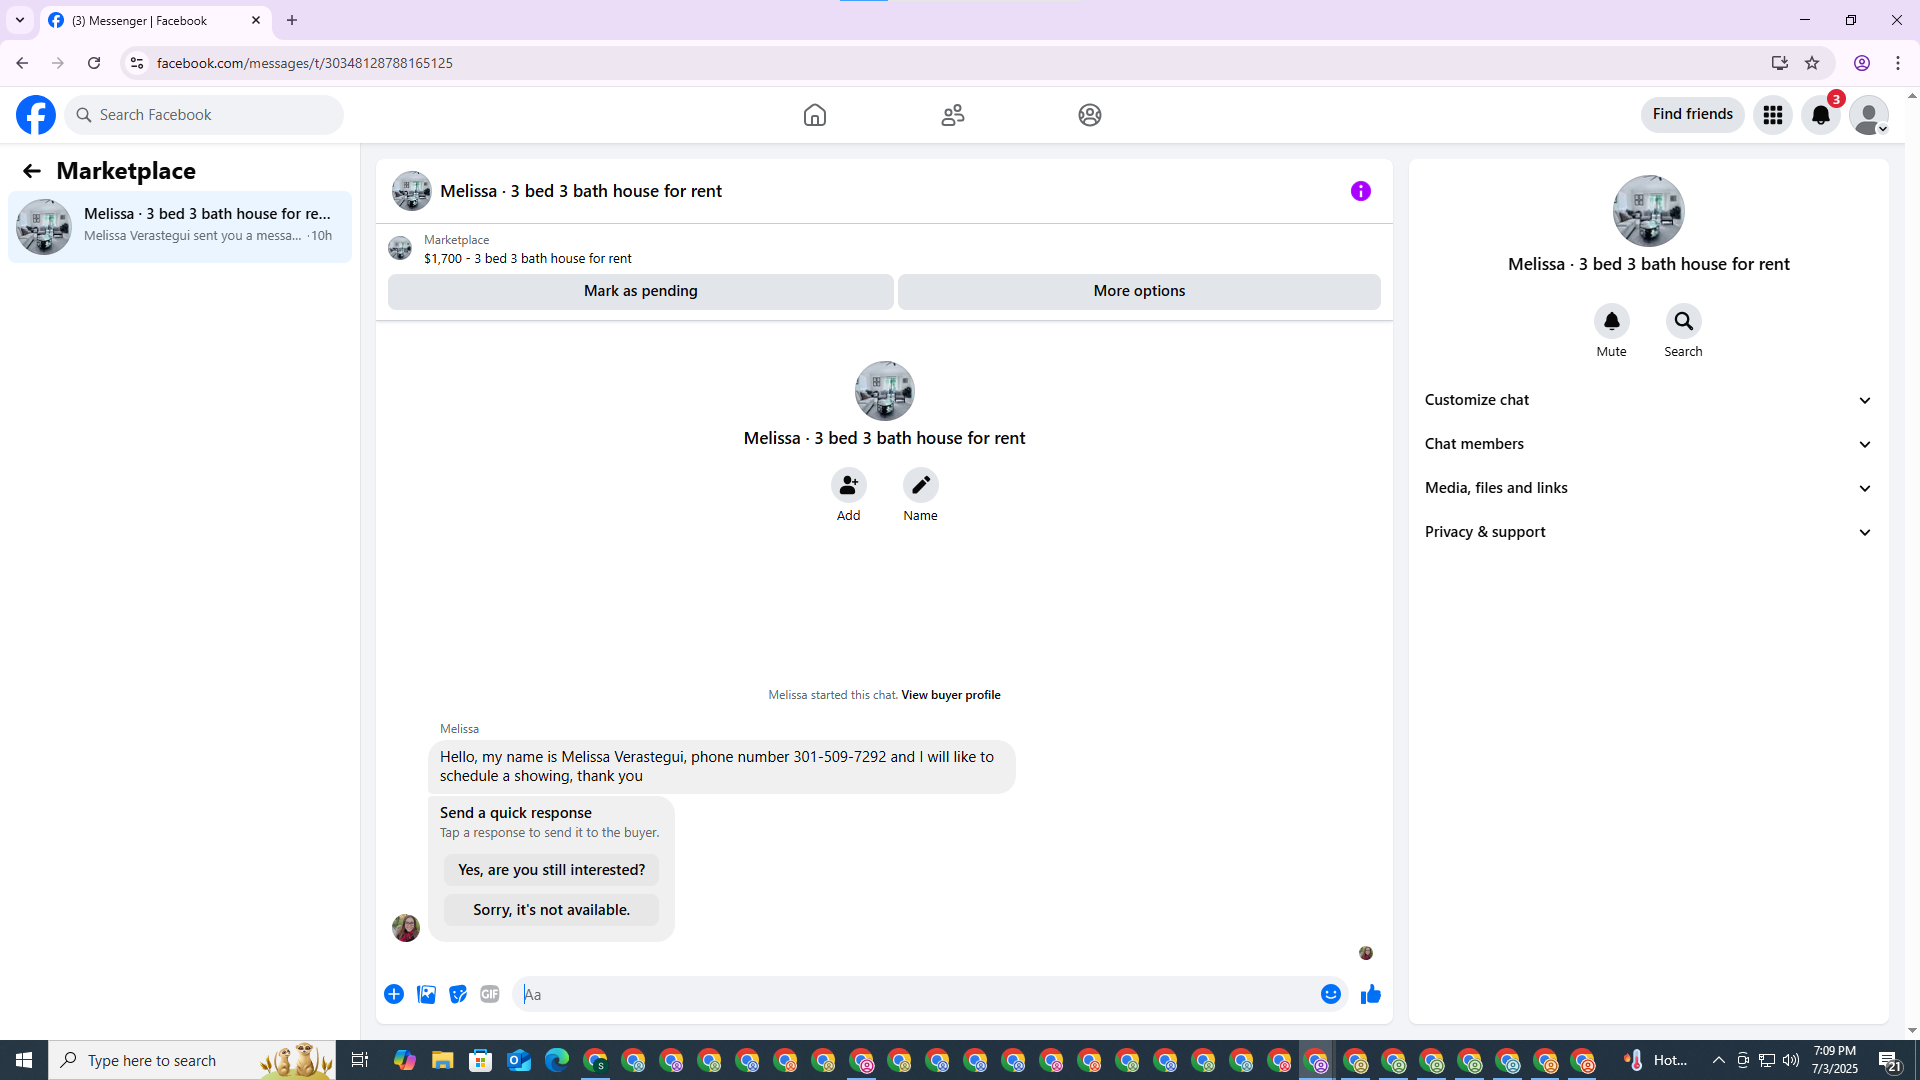Click the GIF icon in composer
The width and height of the screenshot is (1920, 1080).
489,994
